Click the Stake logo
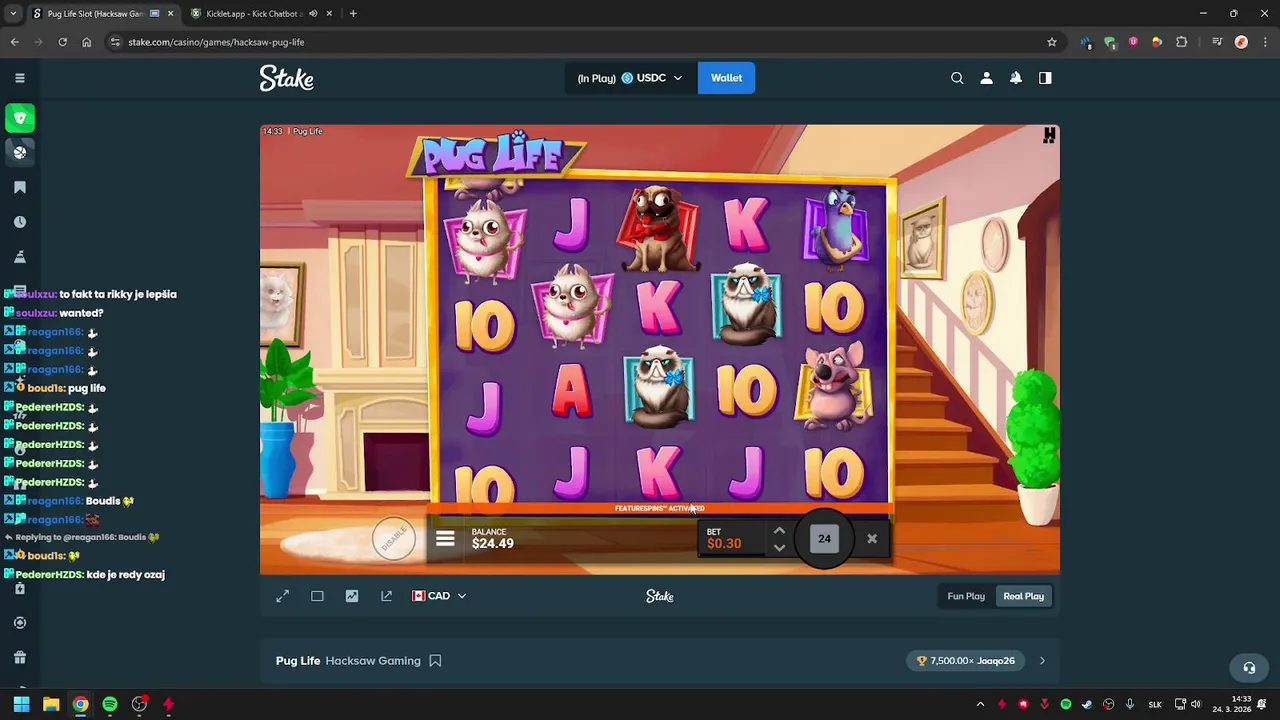This screenshot has width=1280, height=720. click(x=287, y=78)
